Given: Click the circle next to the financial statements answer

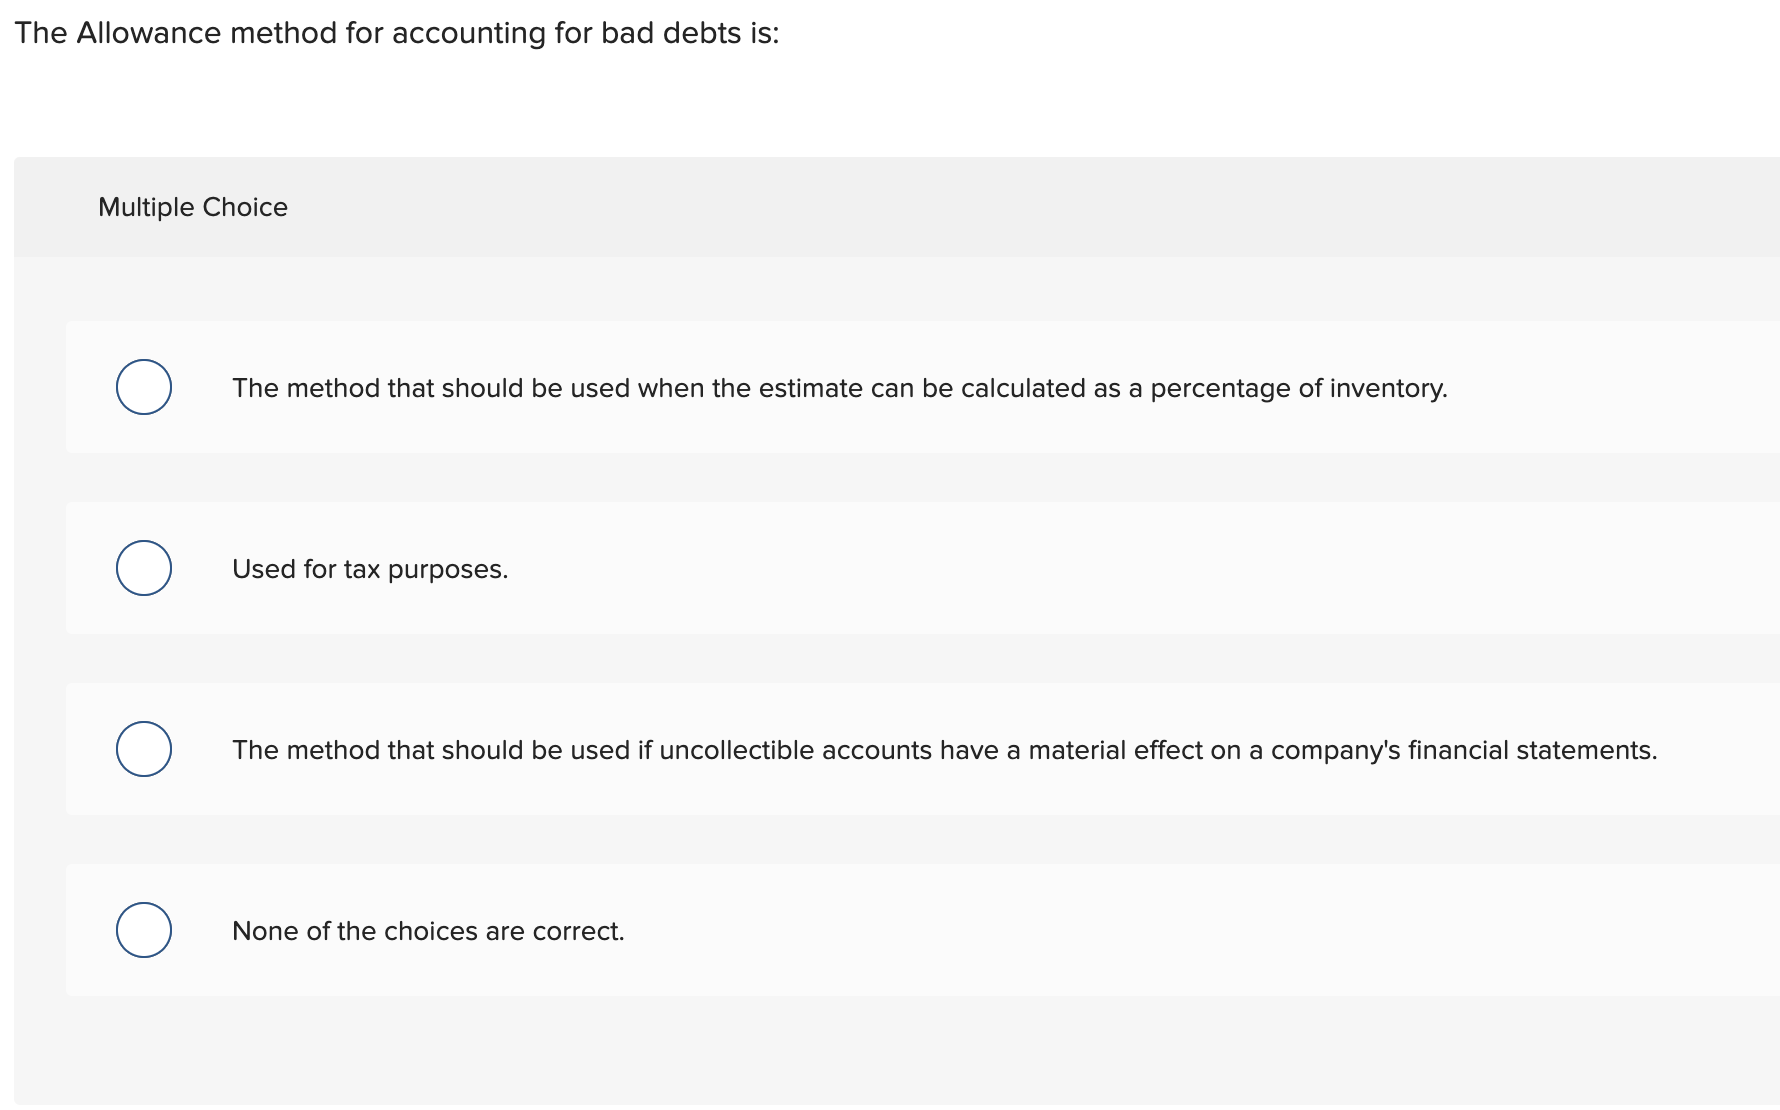Looking at the screenshot, I should (x=143, y=748).
